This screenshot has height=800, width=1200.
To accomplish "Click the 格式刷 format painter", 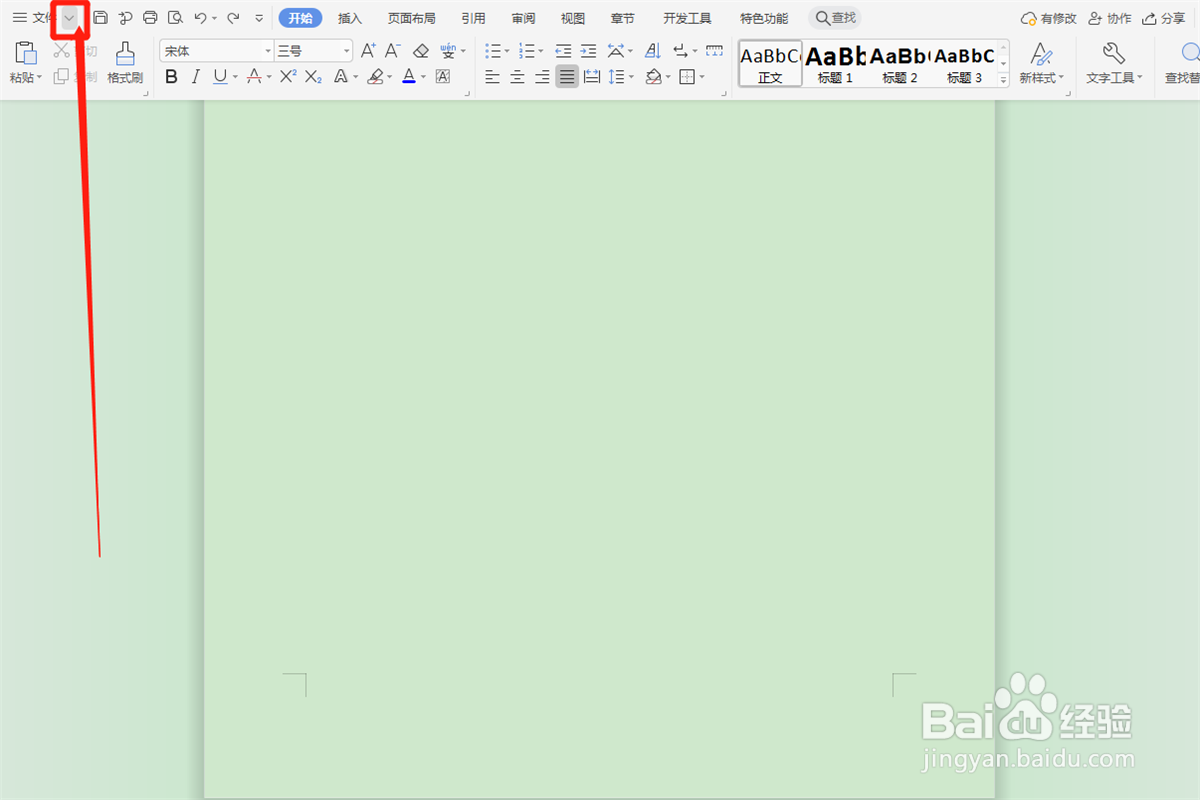I will pos(125,62).
